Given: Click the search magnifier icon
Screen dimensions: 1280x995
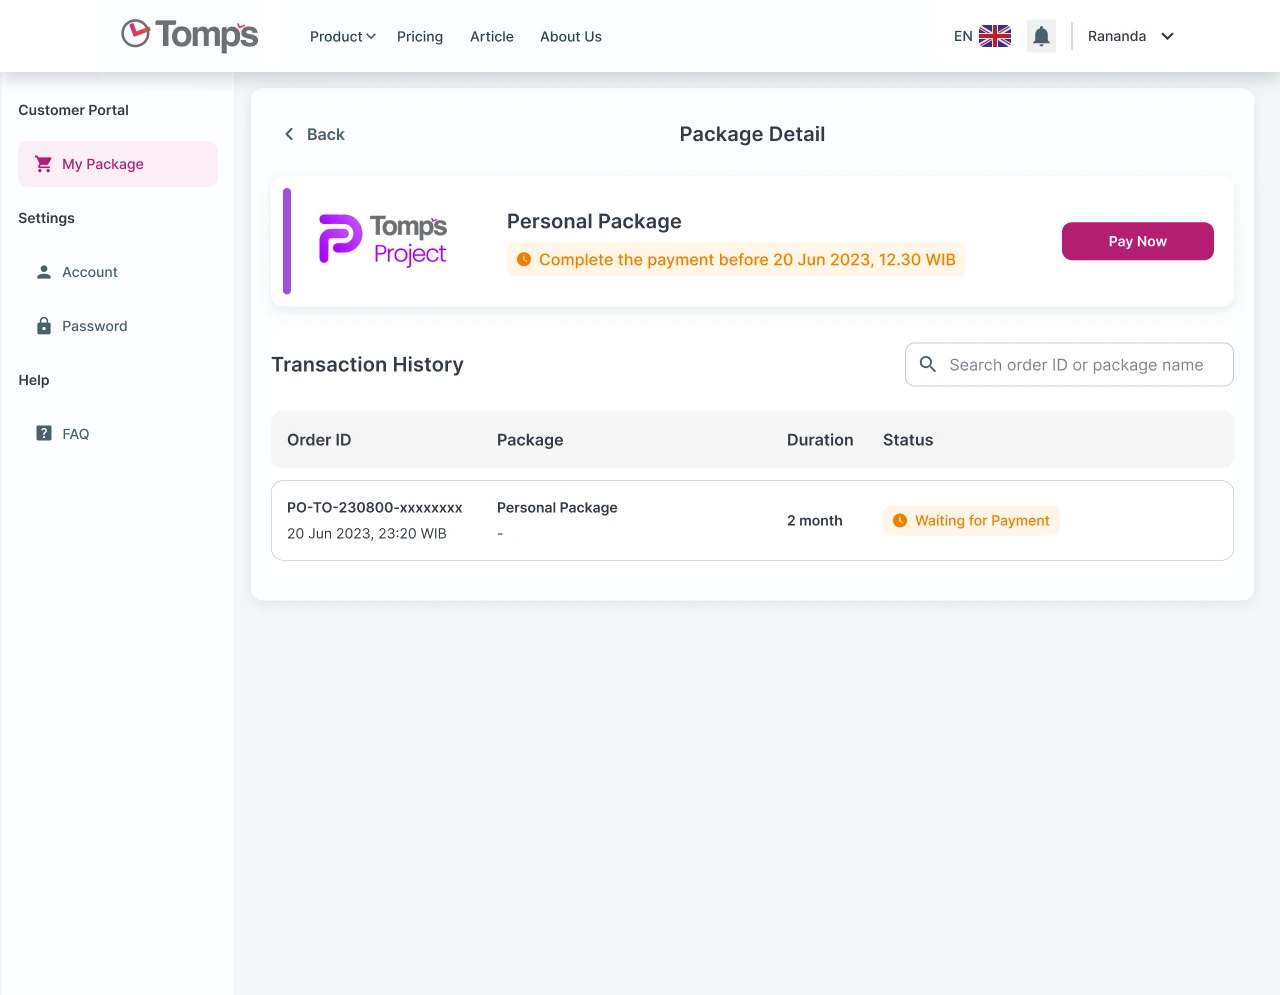Looking at the screenshot, I should pyautogui.click(x=928, y=365).
